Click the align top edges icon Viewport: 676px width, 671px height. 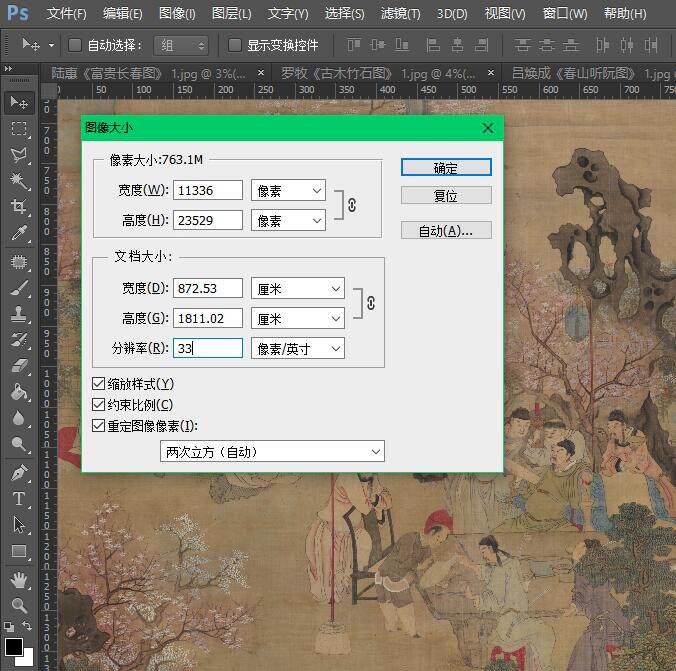[354, 45]
